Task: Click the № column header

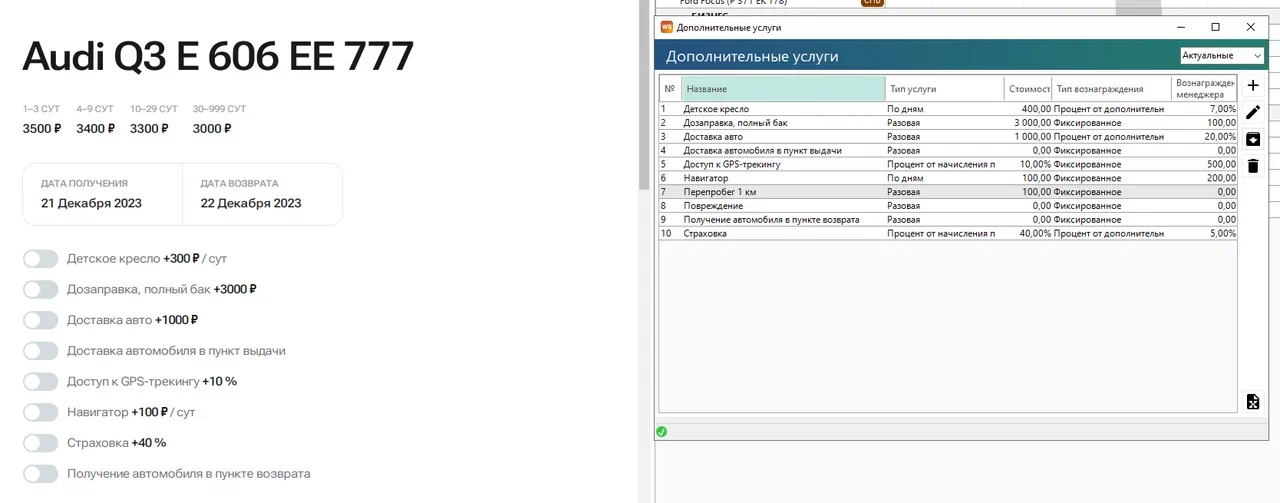Action: pyautogui.click(x=670, y=89)
